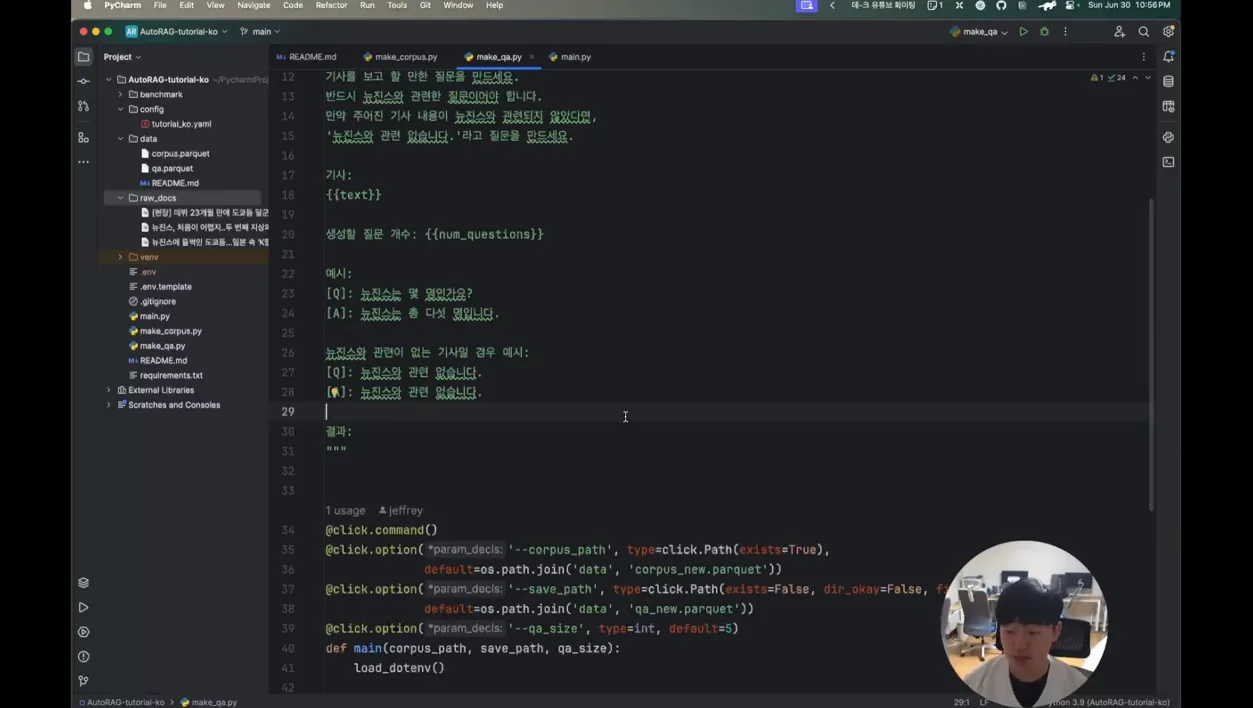Open the Python Packages layers icon
Screen dimensions: 1253x708
pyautogui.click(x=83, y=583)
